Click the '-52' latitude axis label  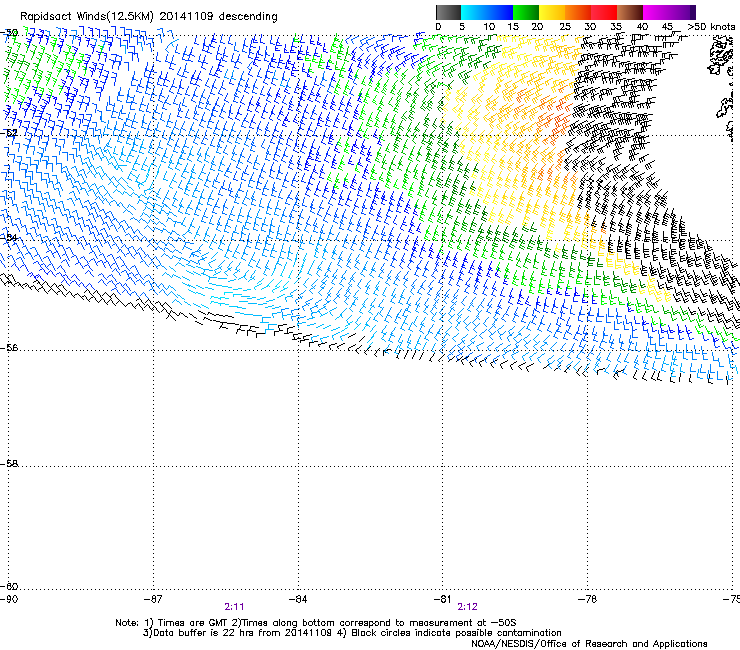click(x=9, y=133)
